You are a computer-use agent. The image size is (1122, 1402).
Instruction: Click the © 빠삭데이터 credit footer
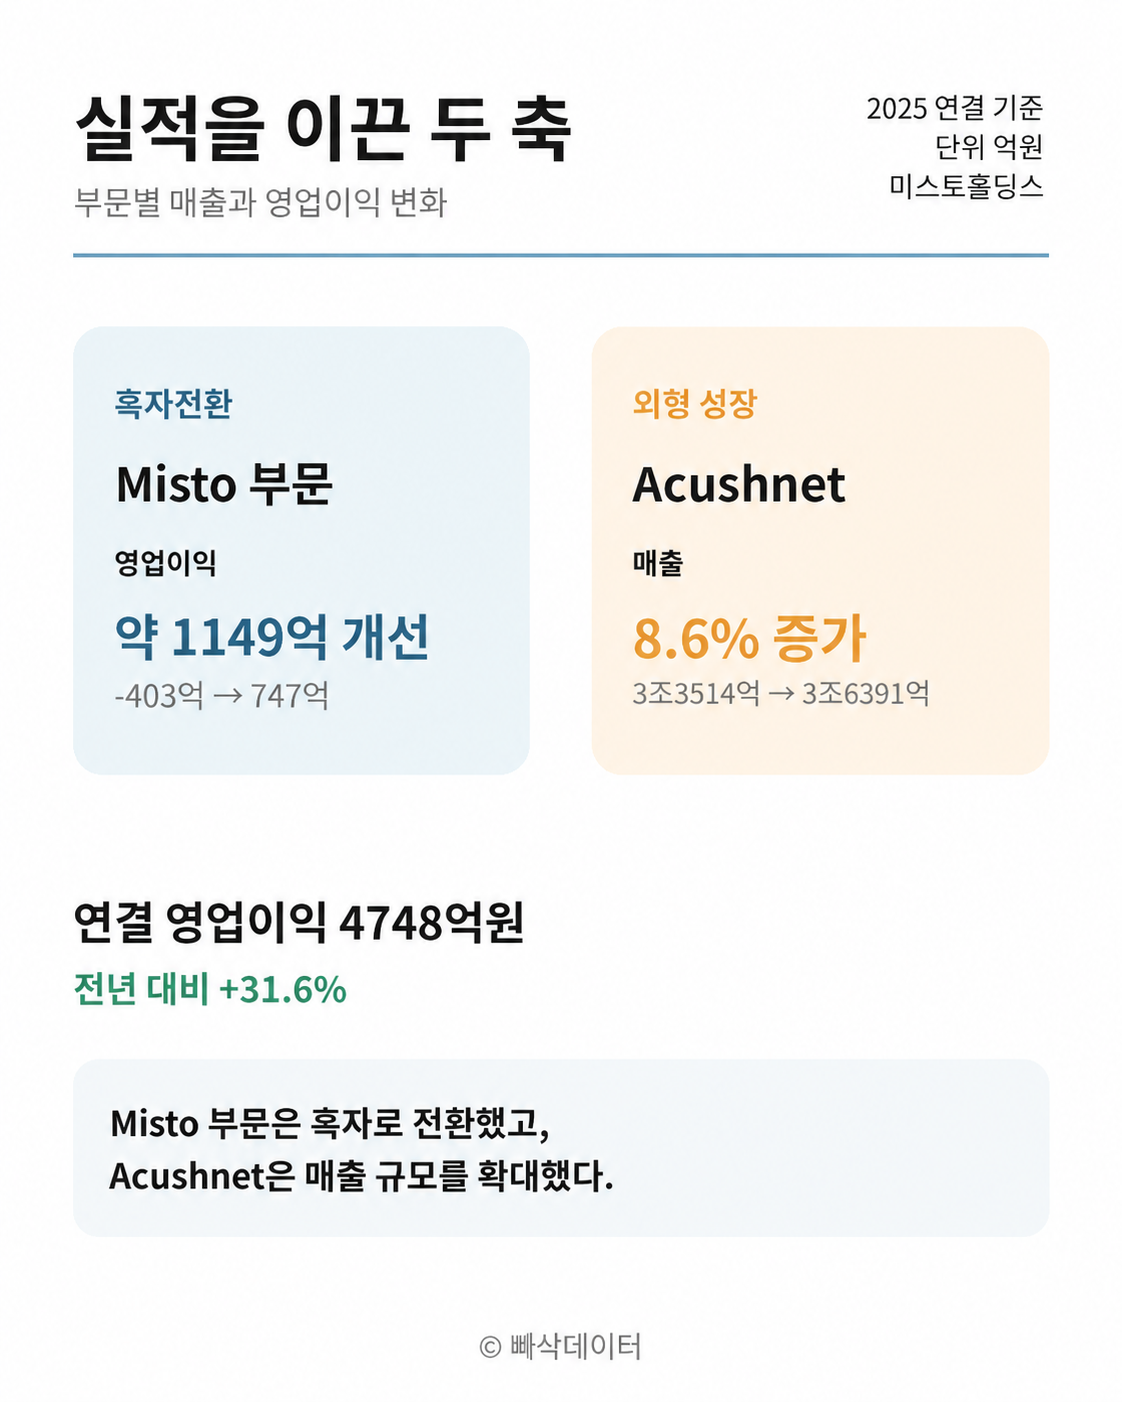560,1346
